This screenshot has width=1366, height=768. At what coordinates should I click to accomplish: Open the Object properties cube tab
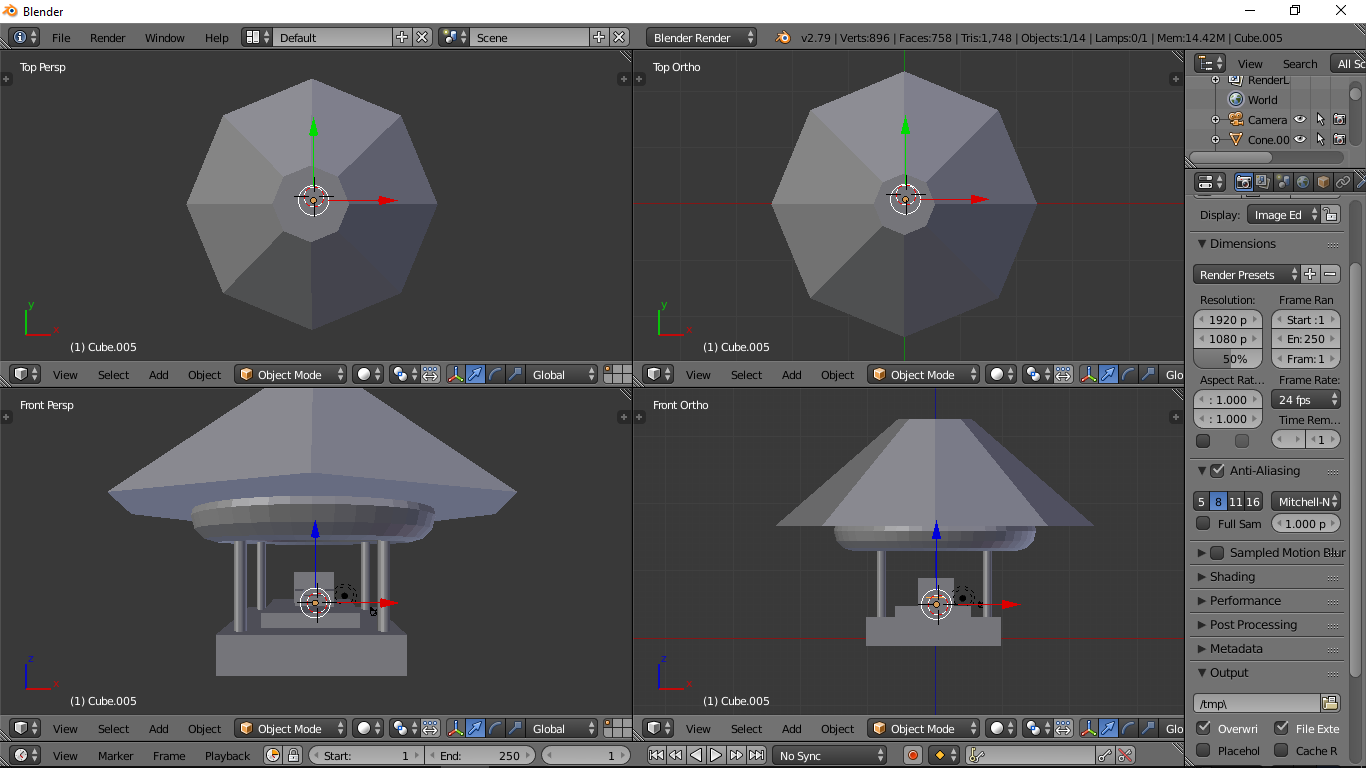[x=1322, y=182]
